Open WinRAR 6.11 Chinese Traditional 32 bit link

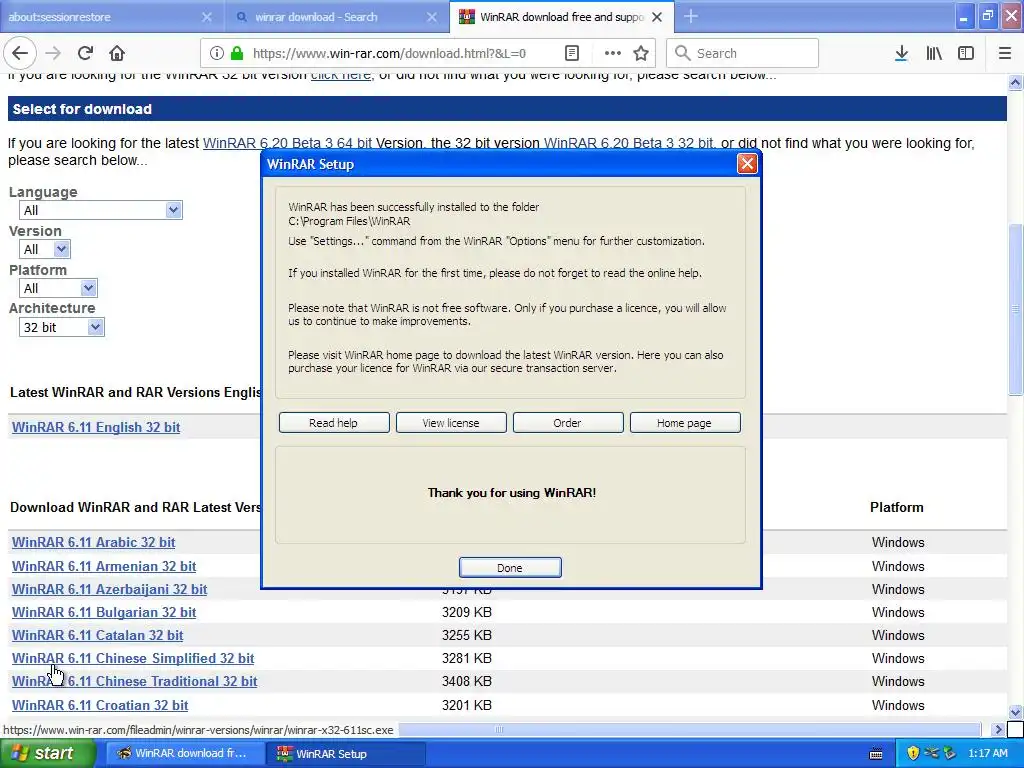pos(135,681)
